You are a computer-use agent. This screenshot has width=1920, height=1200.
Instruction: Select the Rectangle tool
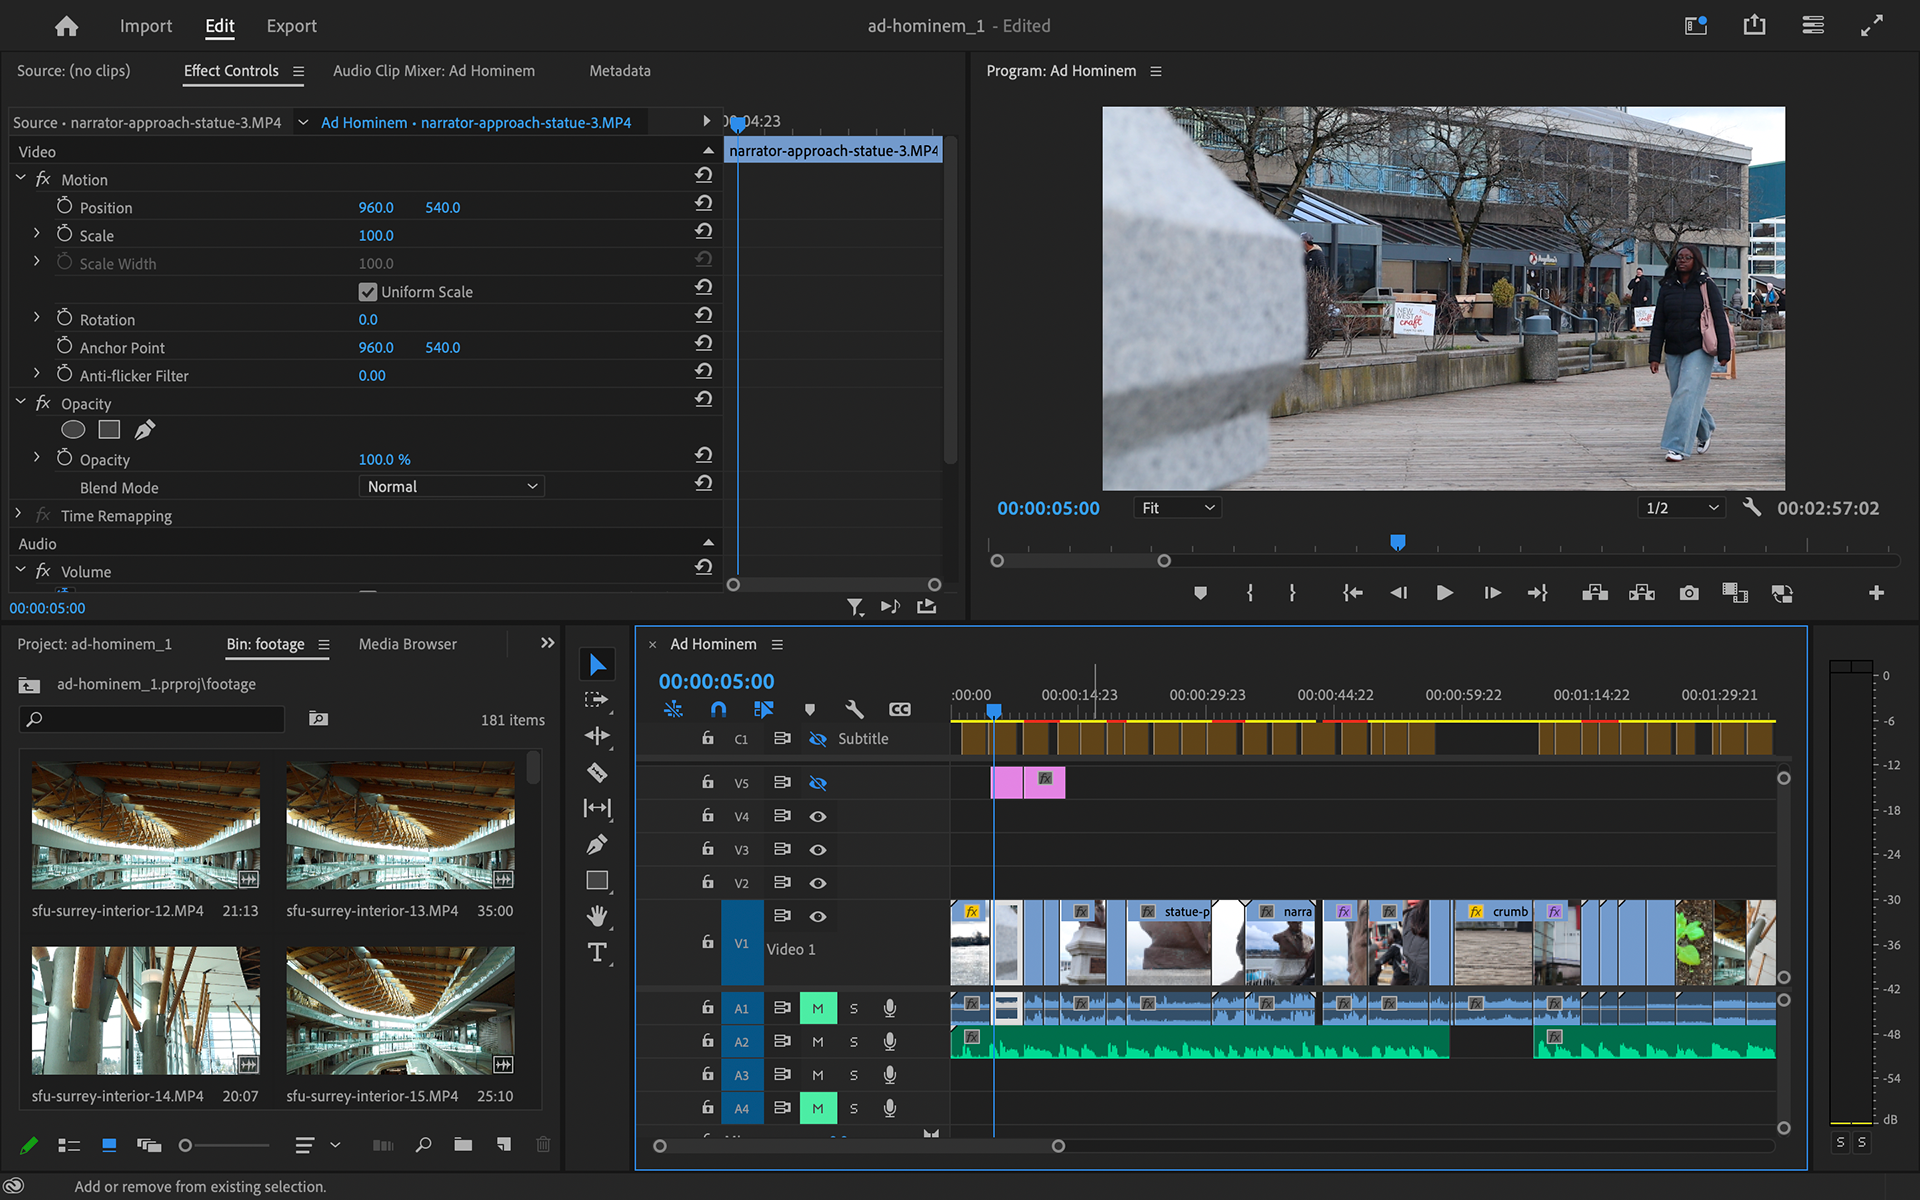point(597,880)
